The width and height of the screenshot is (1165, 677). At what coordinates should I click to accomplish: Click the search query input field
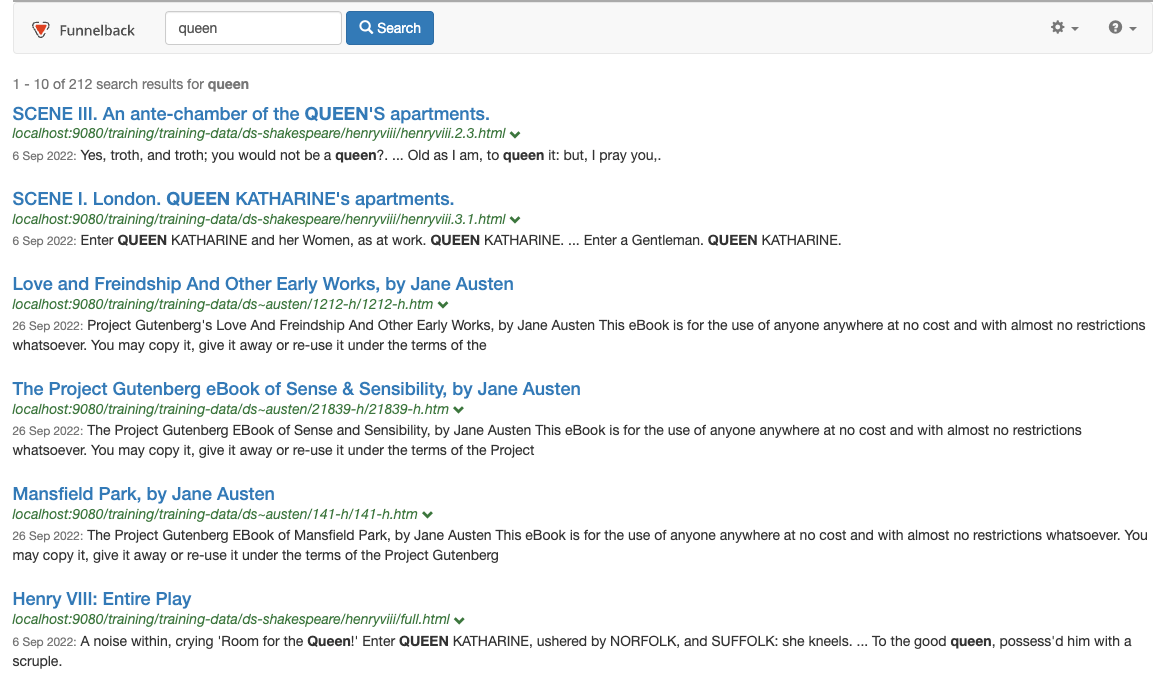tap(253, 28)
